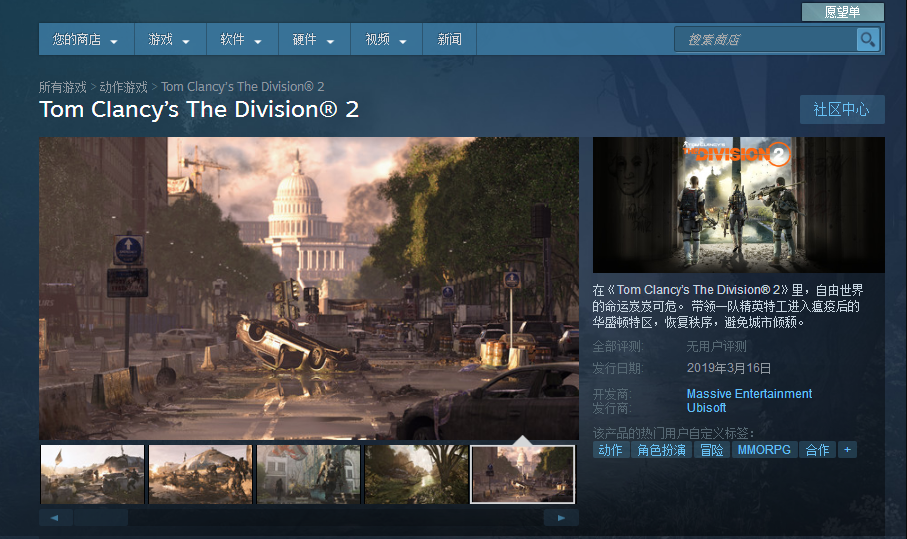907x539 pixels.
Task: Click the main Capitol screenshot image
Action: pyautogui.click(x=309, y=288)
